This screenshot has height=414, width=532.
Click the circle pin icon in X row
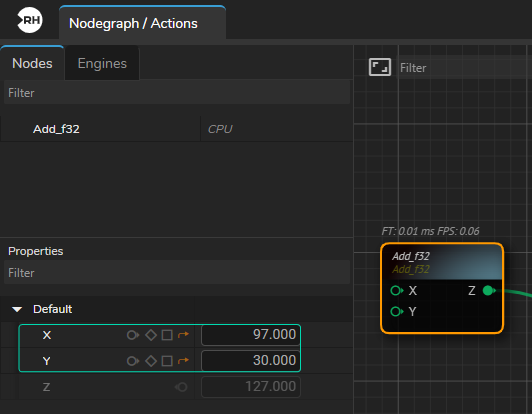[x=132, y=335]
